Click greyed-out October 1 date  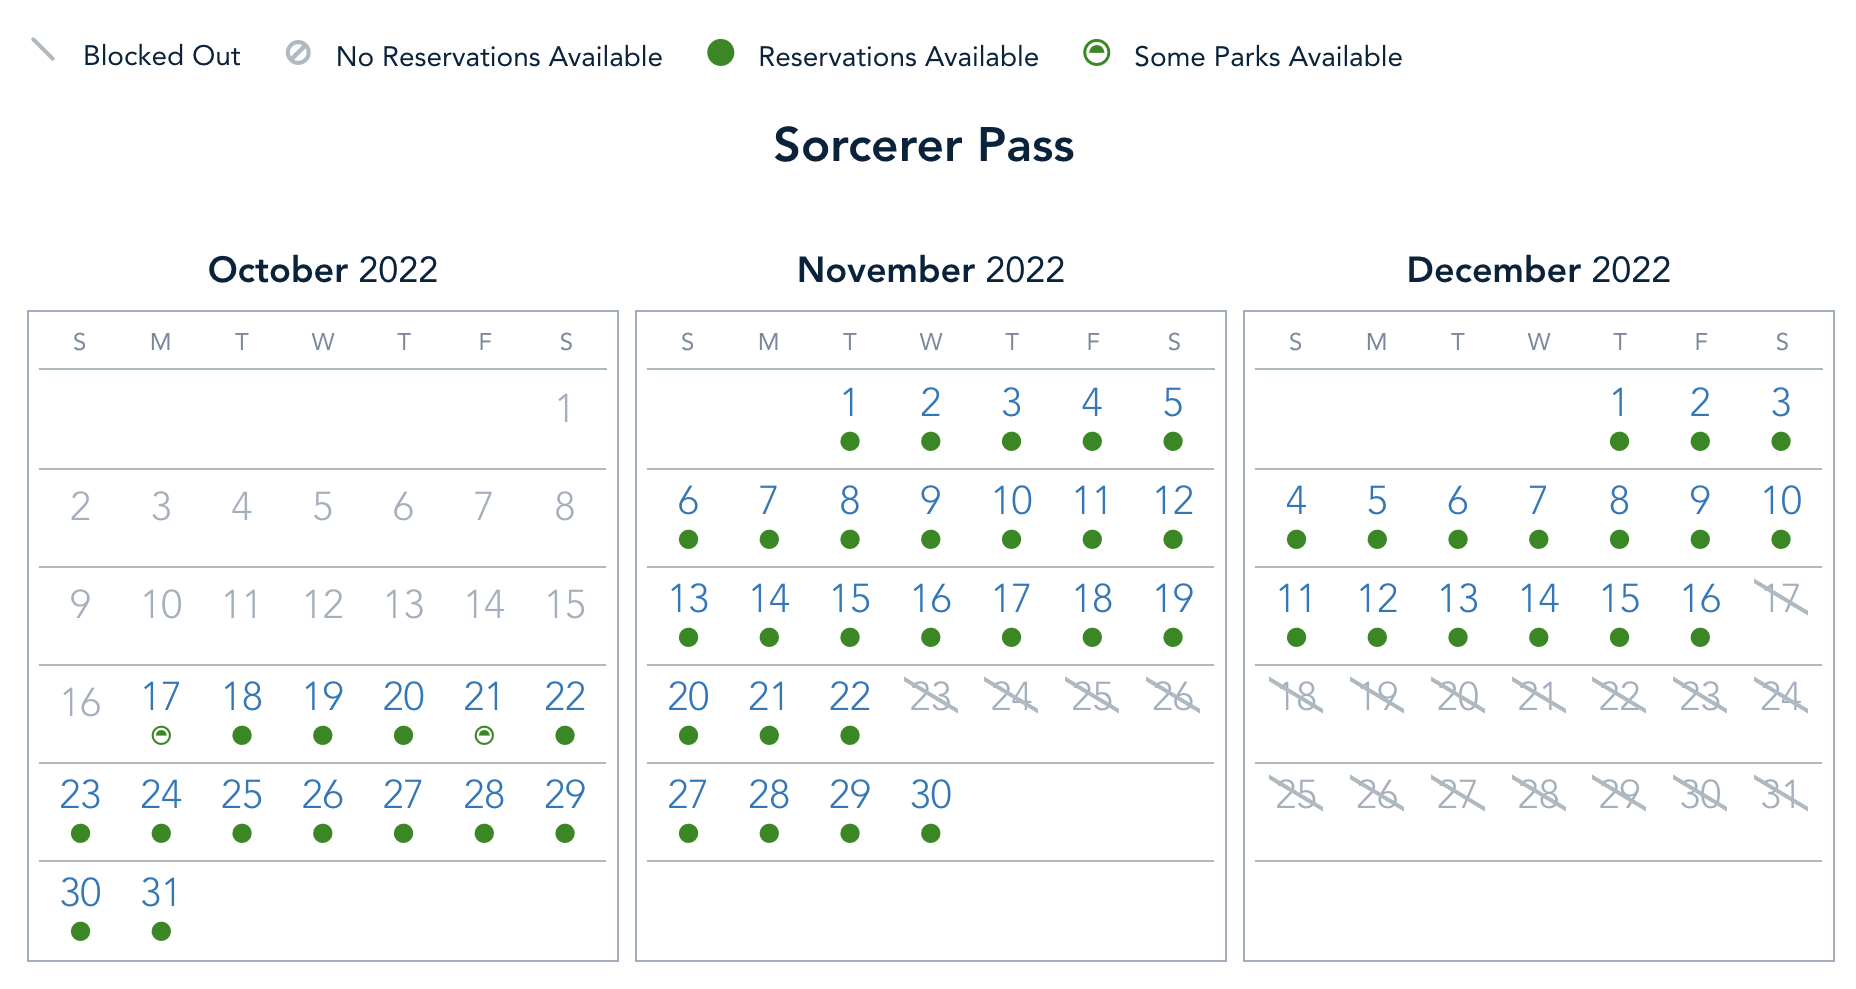565,408
